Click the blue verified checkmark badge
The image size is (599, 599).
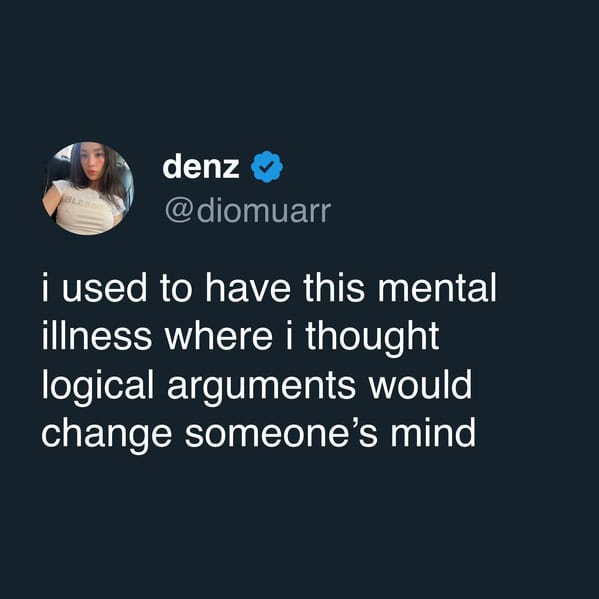(x=267, y=167)
